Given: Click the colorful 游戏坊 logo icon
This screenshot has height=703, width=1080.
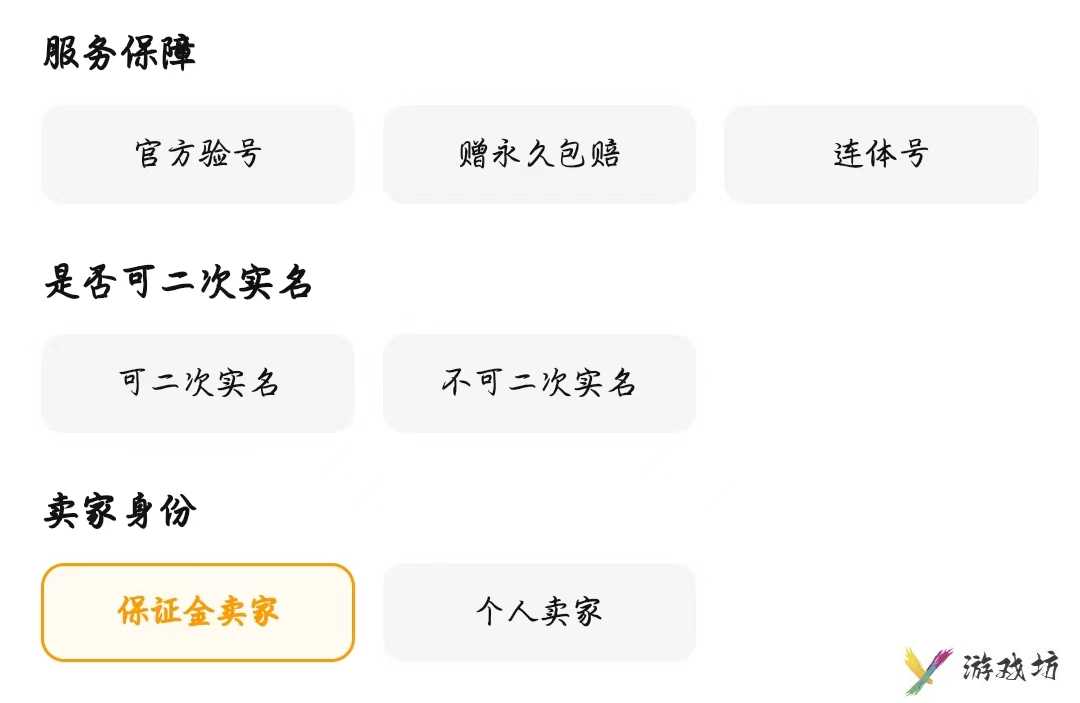Looking at the screenshot, I should coord(927,670).
